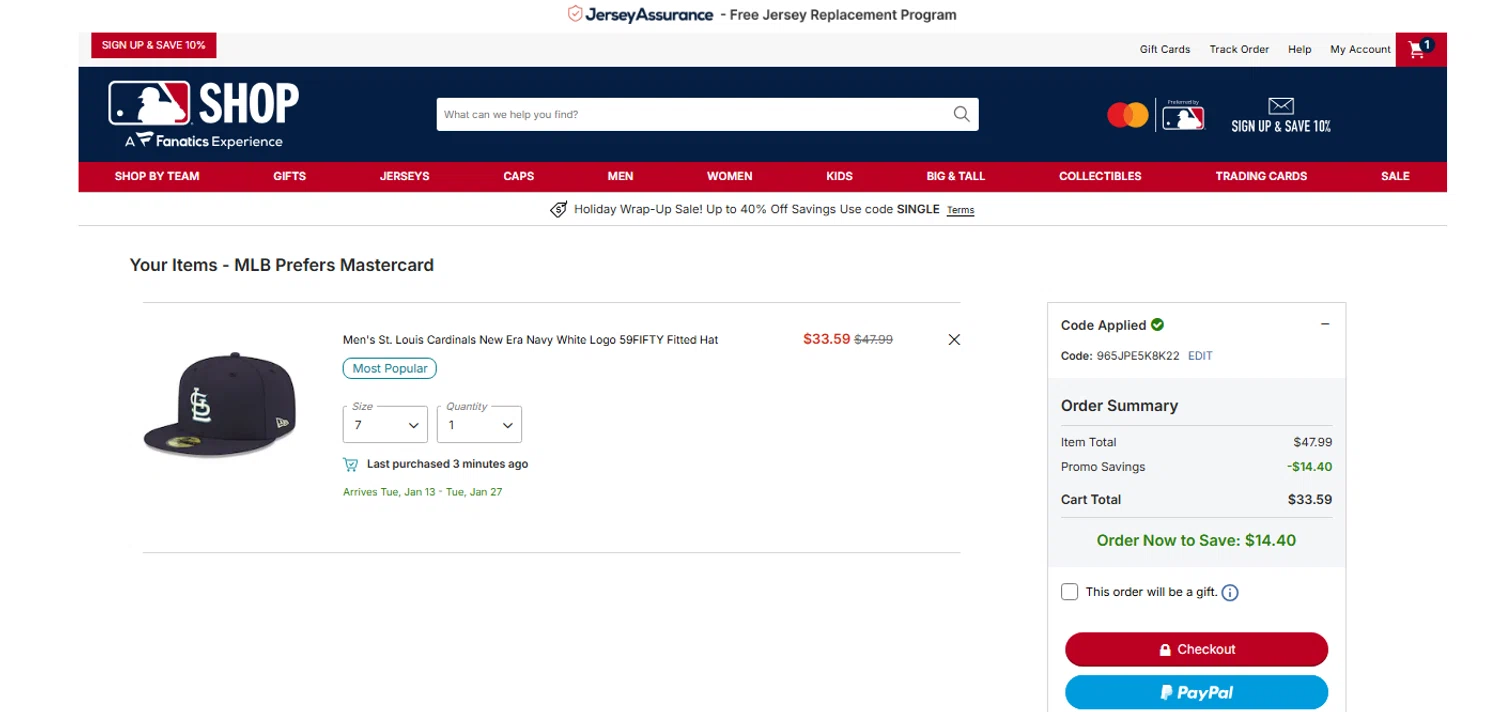This screenshot has height=712, width=1500.
Task: Open the Kids menu
Action: pyautogui.click(x=840, y=176)
